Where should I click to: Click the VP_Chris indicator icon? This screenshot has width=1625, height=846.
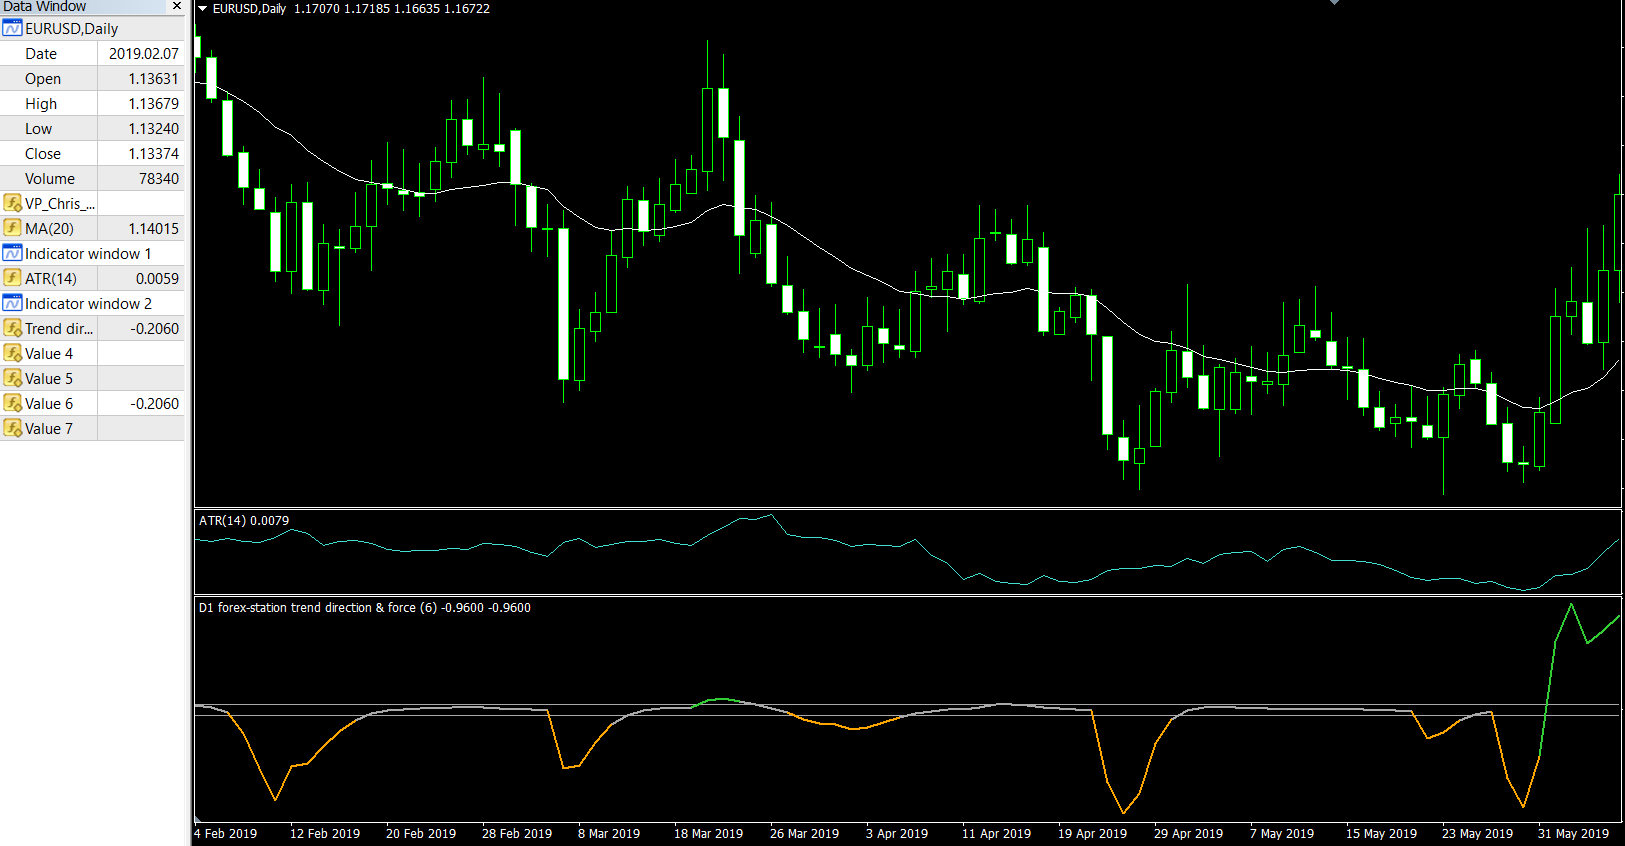pyautogui.click(x=12, y=203)
